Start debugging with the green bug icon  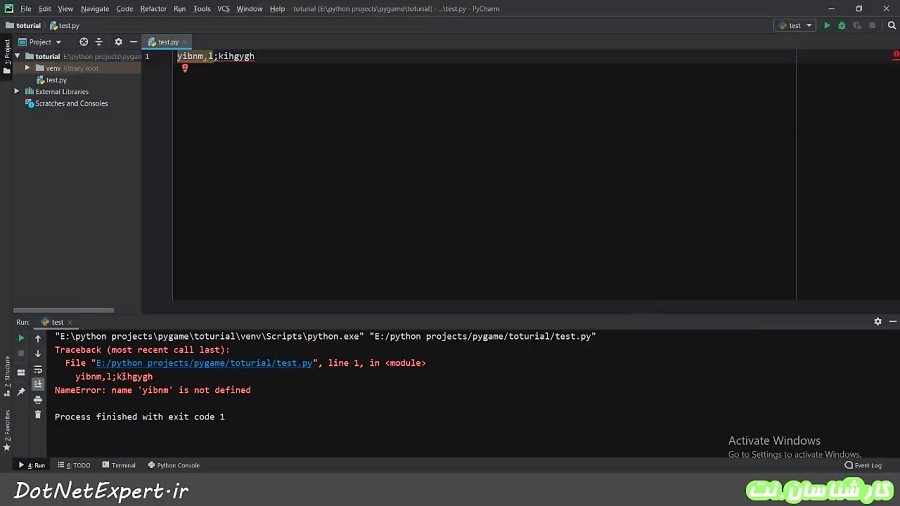pyautogui.click(x=841, y=25)
